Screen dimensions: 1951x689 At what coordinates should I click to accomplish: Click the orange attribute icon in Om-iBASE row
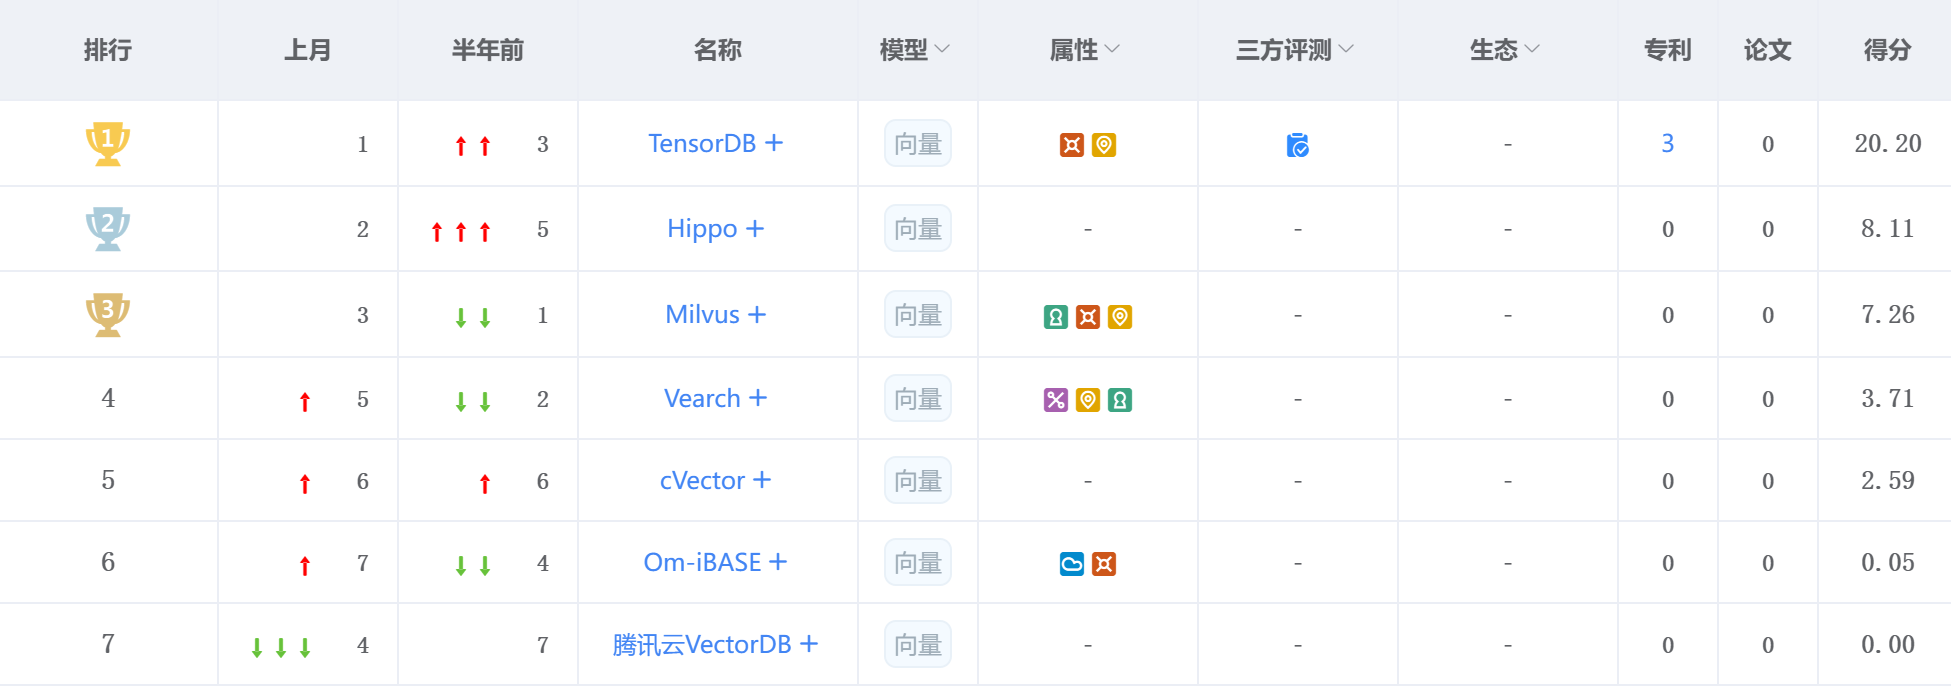tap(1104, 564)
